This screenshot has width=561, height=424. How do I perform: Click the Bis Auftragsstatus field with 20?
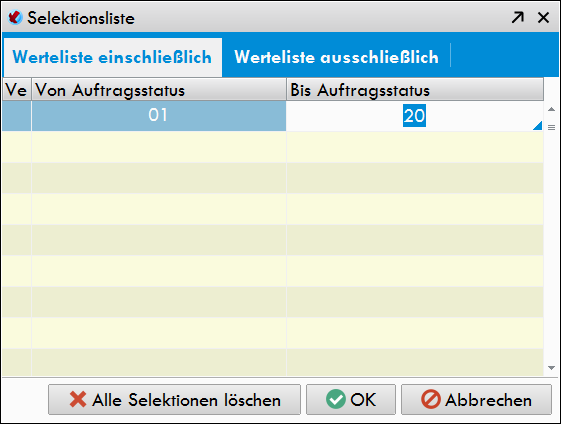[414, 116]
